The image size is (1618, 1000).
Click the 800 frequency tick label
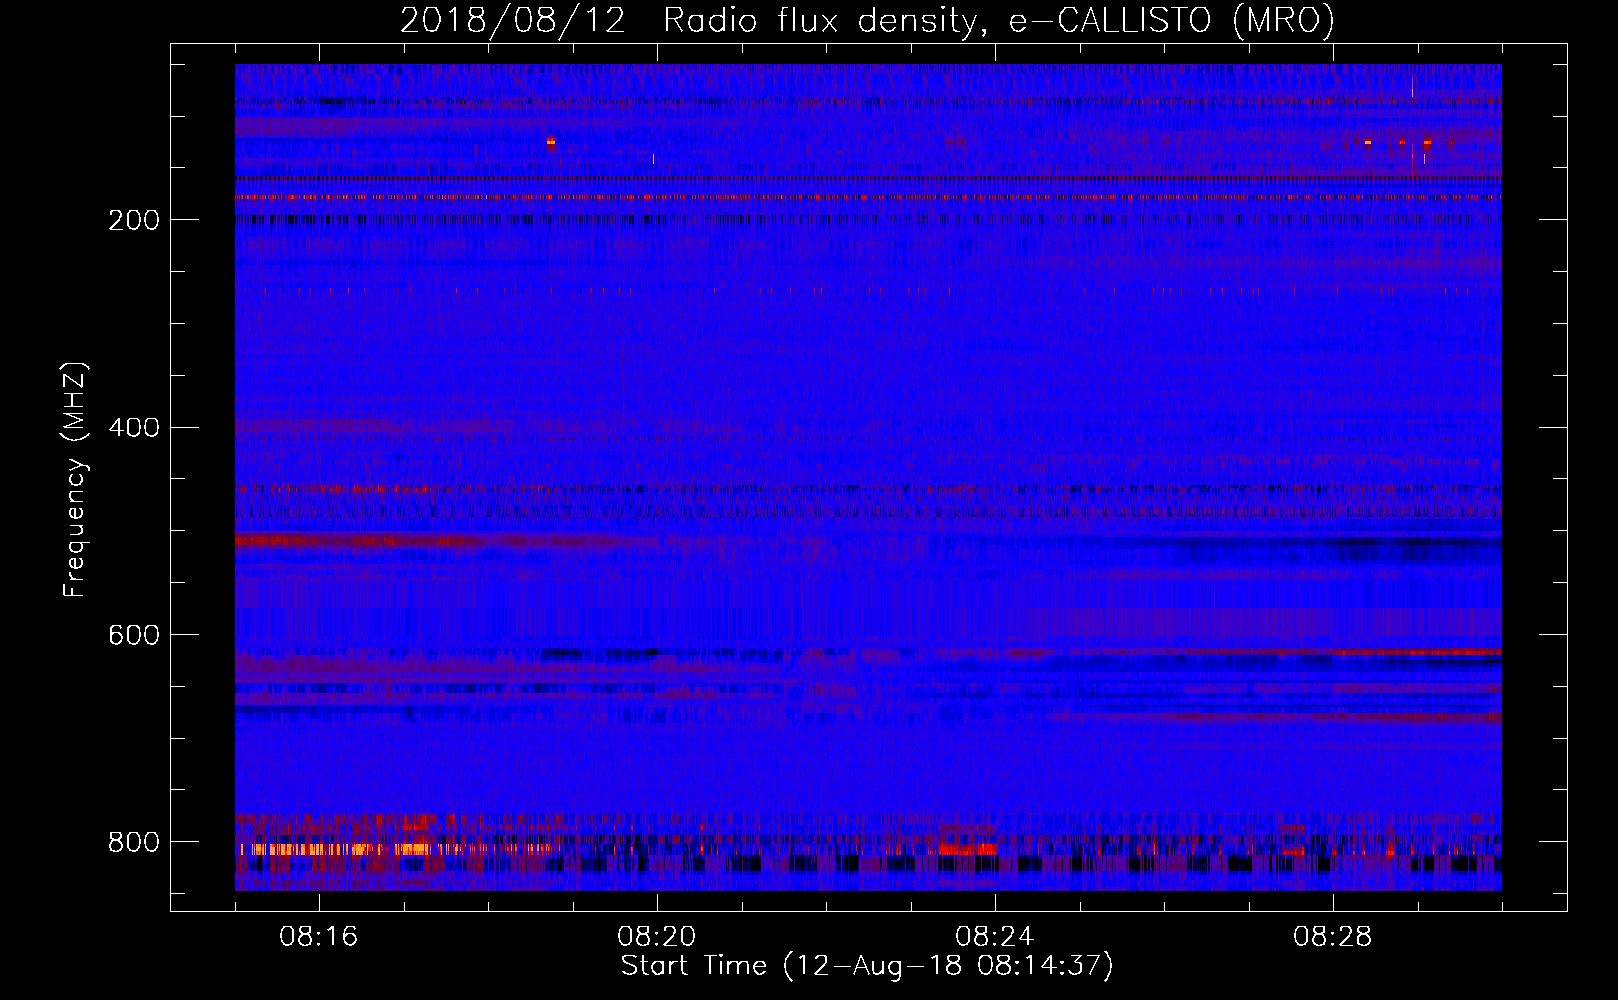[134, 842]
